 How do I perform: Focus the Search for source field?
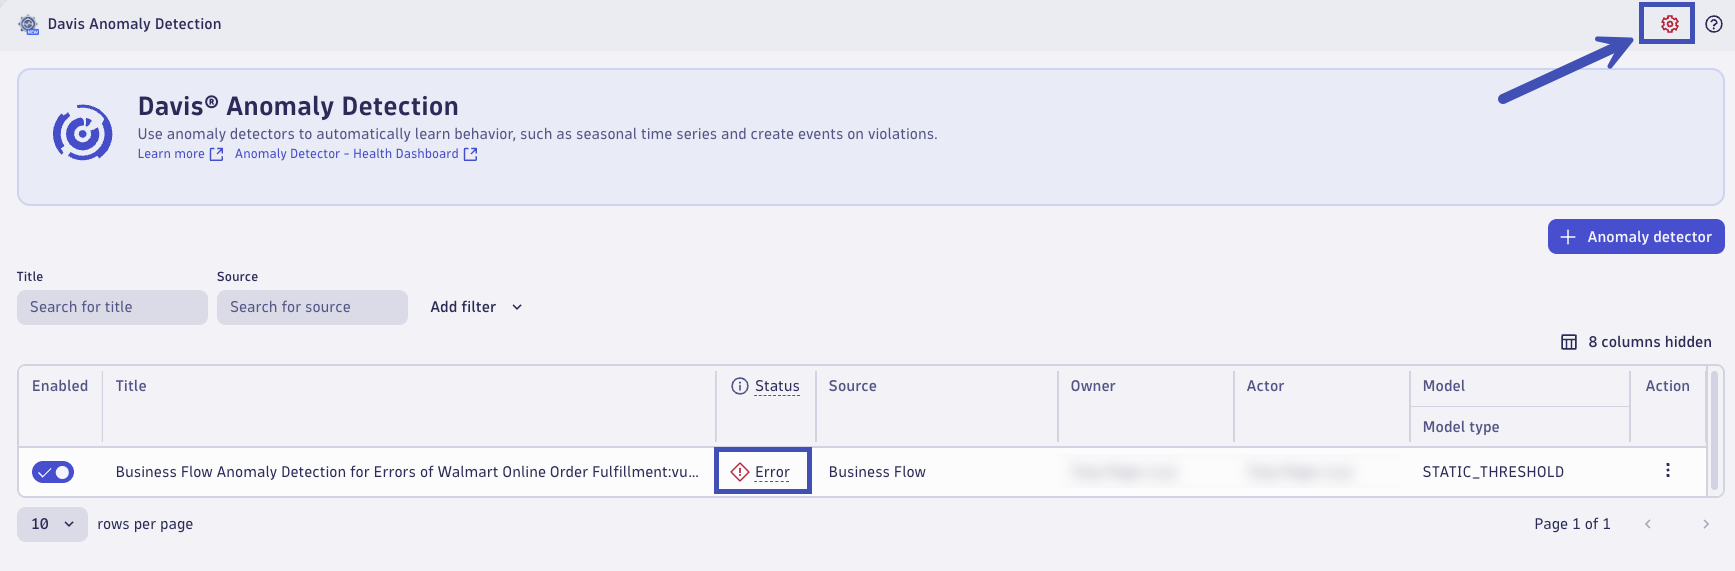pyautogui.click(x=312, y=307)
